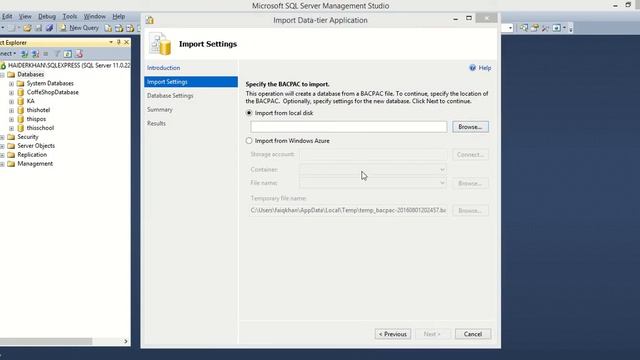Select the Import Settings wizard step
Screen dimensions: 640x360
point(191,82)
